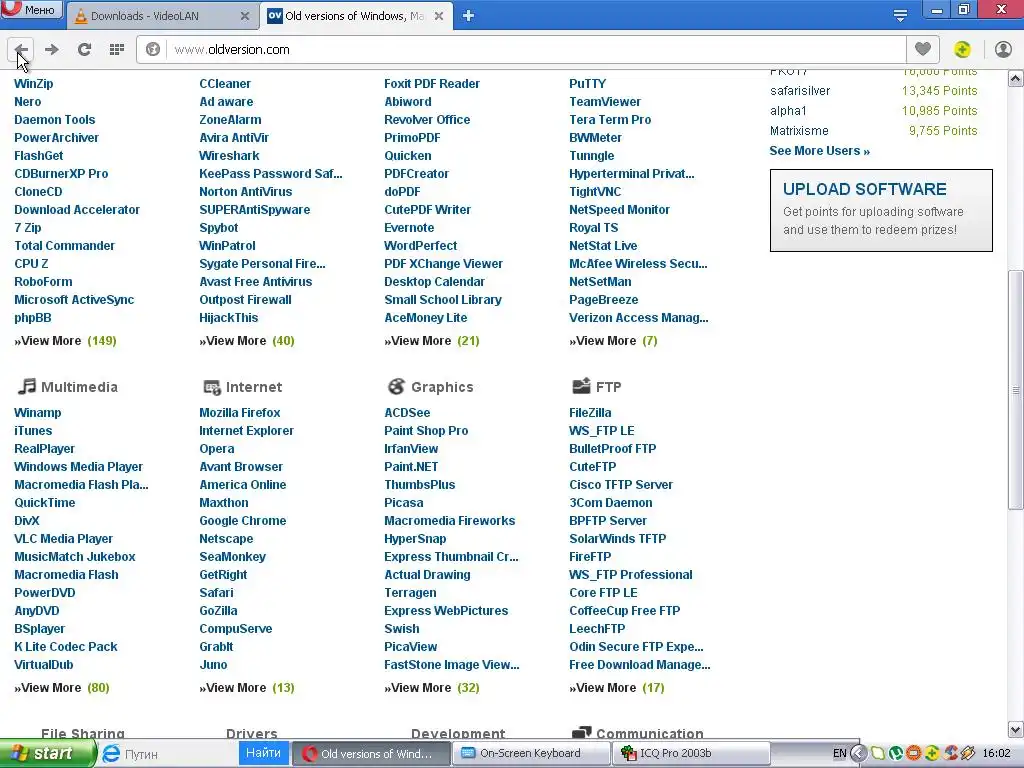1024x768 pixels.
Task: Open the Winamp link
Action: 37,413
